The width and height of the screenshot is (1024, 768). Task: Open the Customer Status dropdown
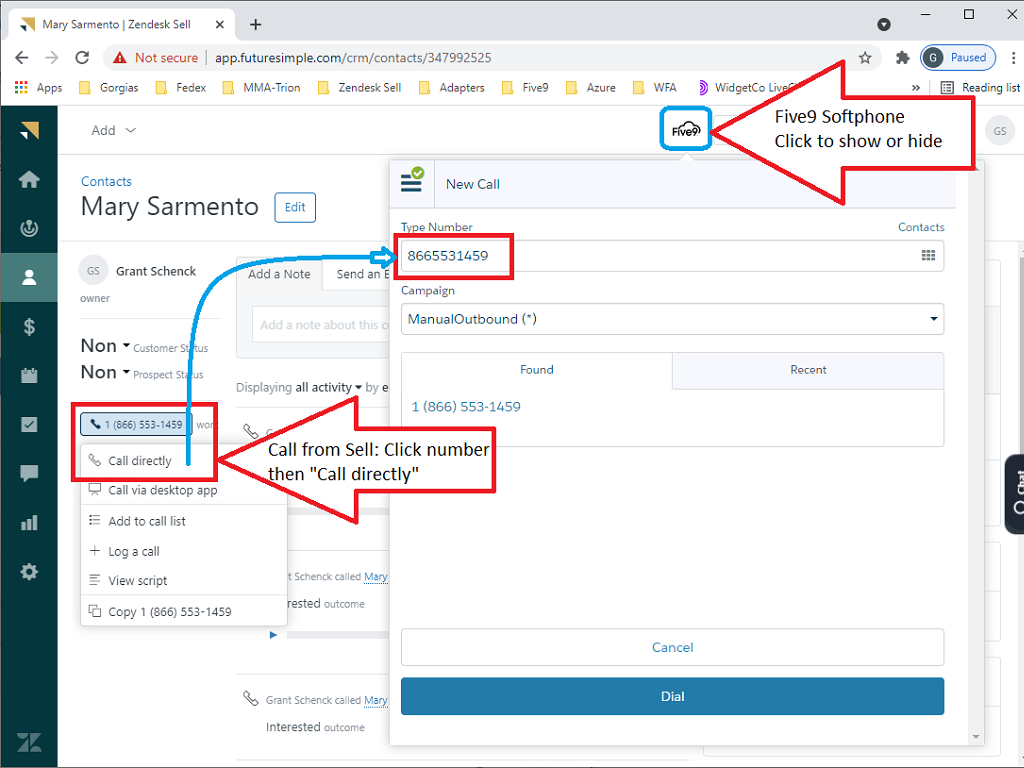click(105, 346)
